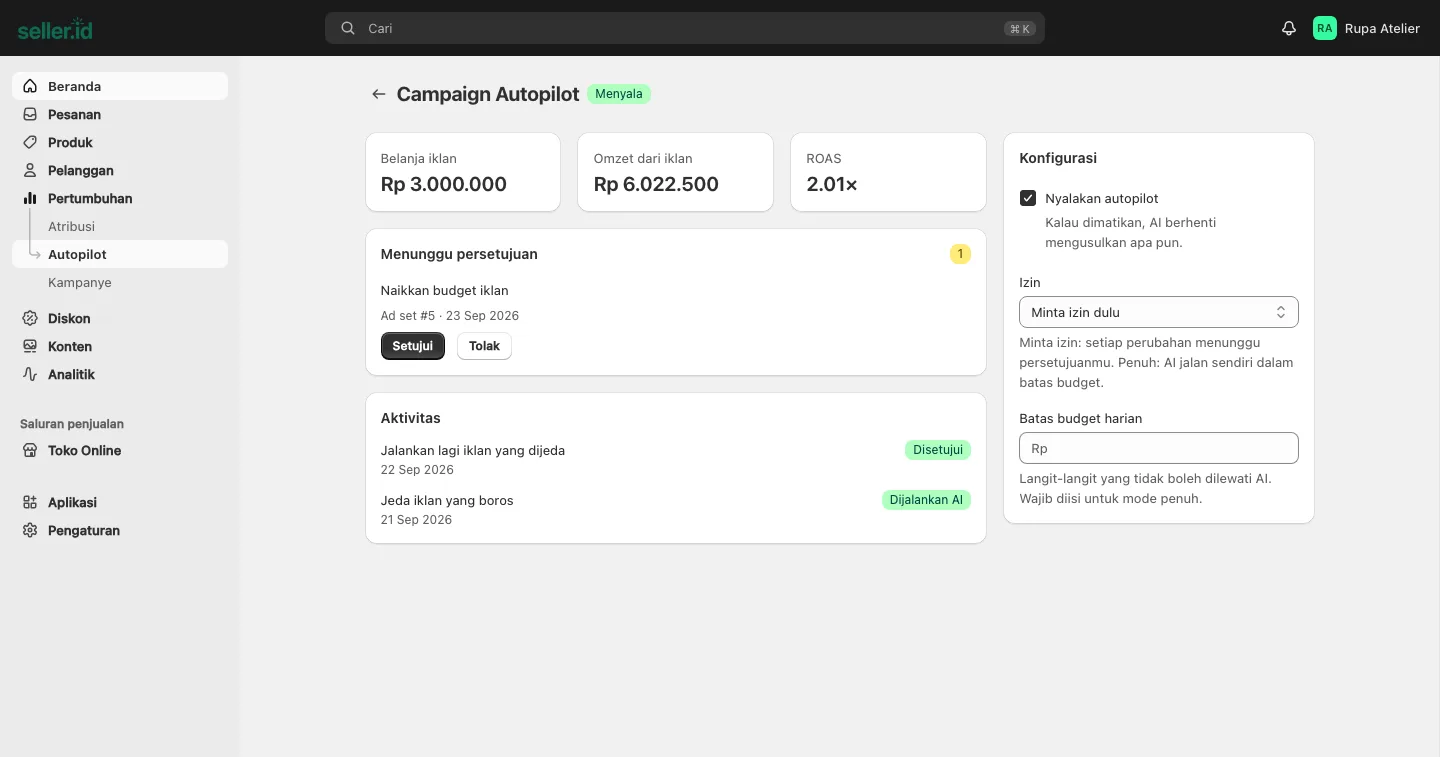The width and height of the screenshot is (1440, 757).
Task: Click 'Jalankan lagi iklan yang dijeda' activity
Action: click(x=473, y=450)
